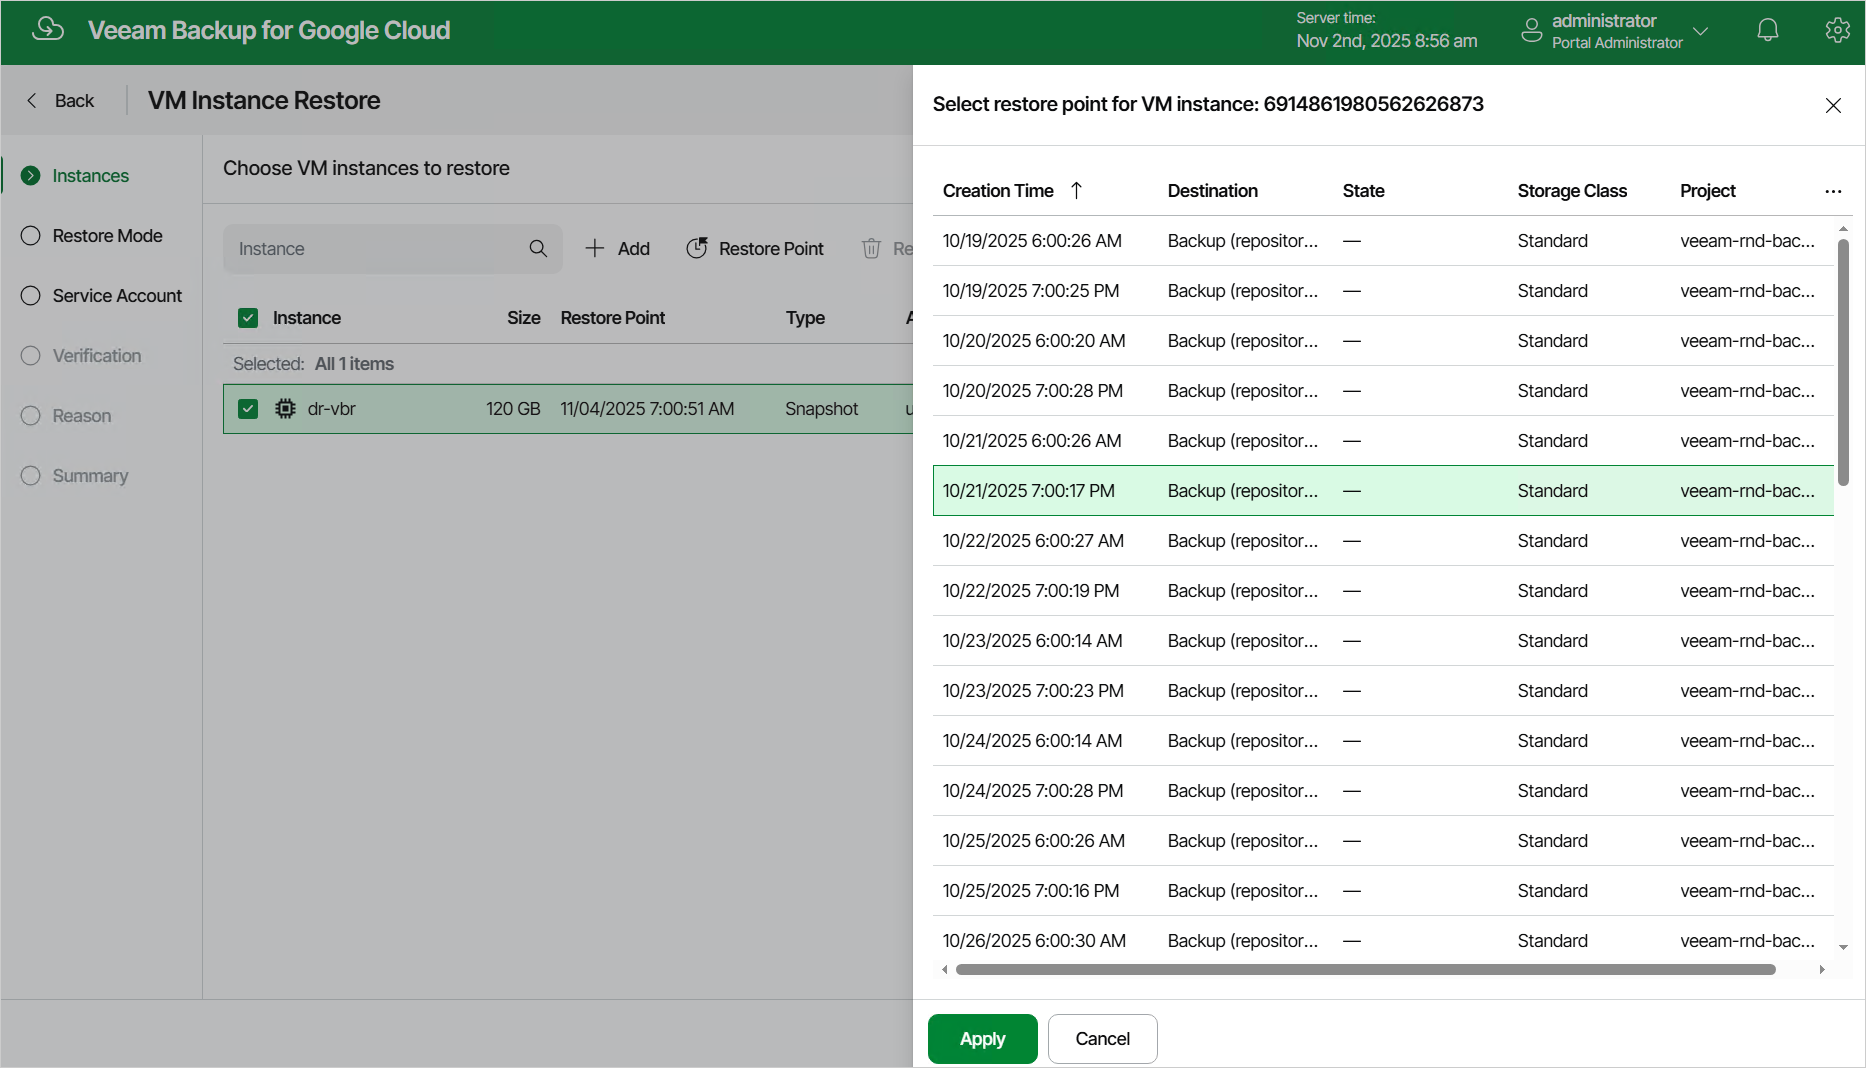
Task: Focus the Instance search field
Action: pyautogui.click(x=392, y=249)
